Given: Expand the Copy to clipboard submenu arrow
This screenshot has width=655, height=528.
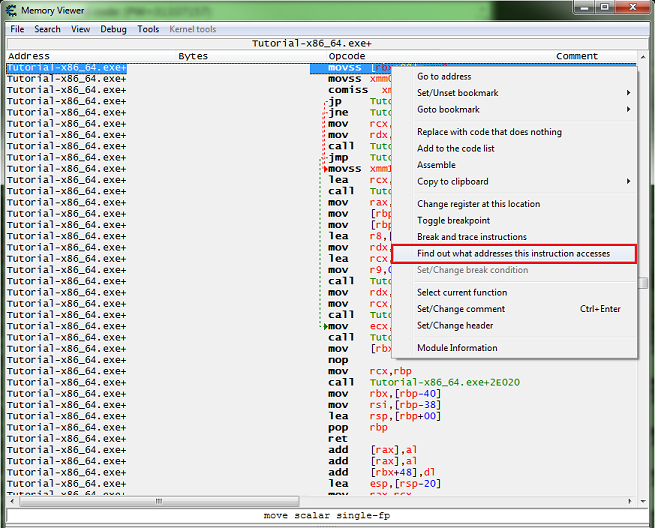Looking at the screenshot, I should (x=628, y=181).
